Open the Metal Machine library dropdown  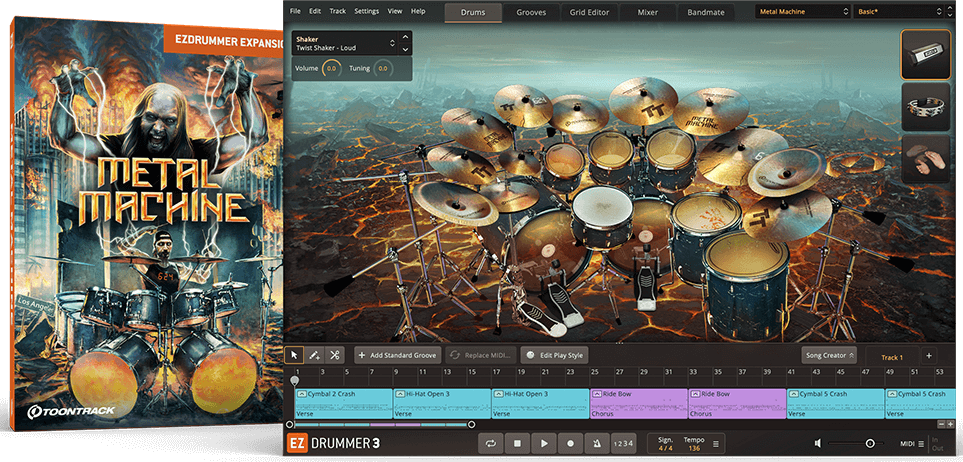tap(803, 12)
